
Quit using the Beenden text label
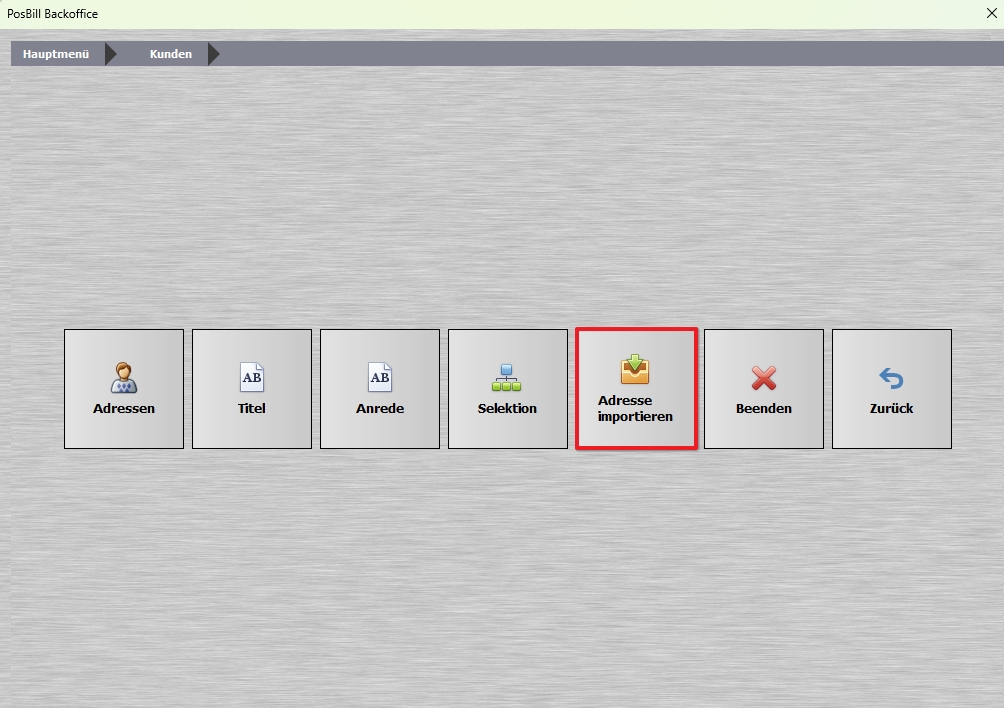pos(764,408)
